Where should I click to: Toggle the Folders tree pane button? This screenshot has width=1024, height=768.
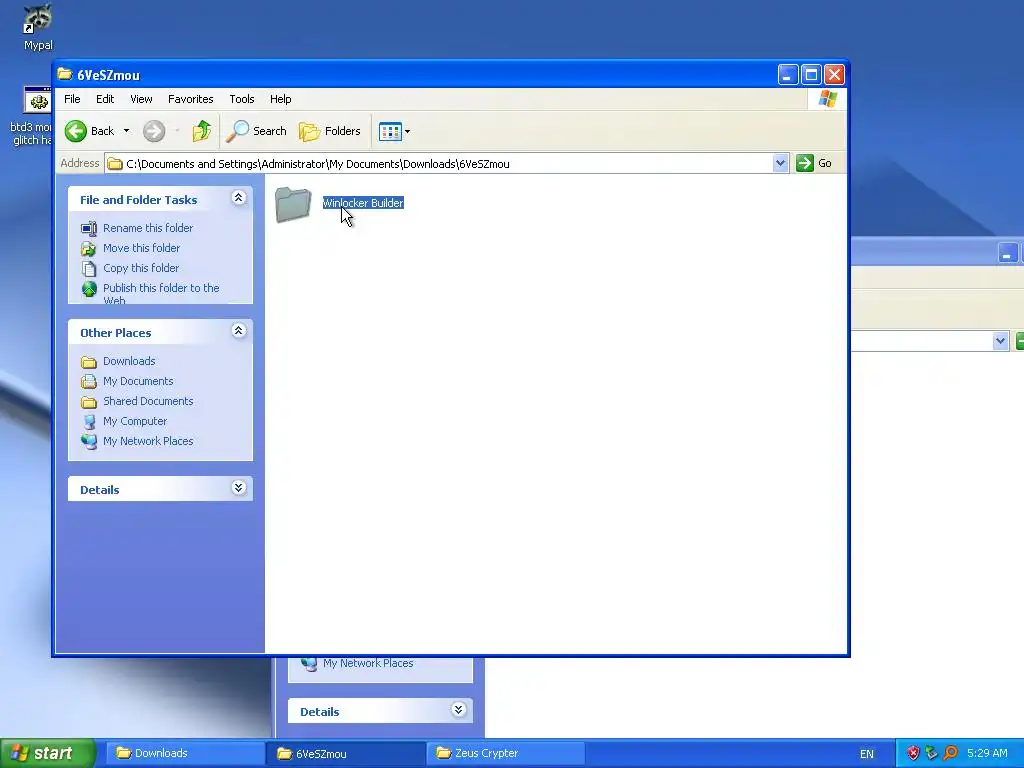(330, 131)
